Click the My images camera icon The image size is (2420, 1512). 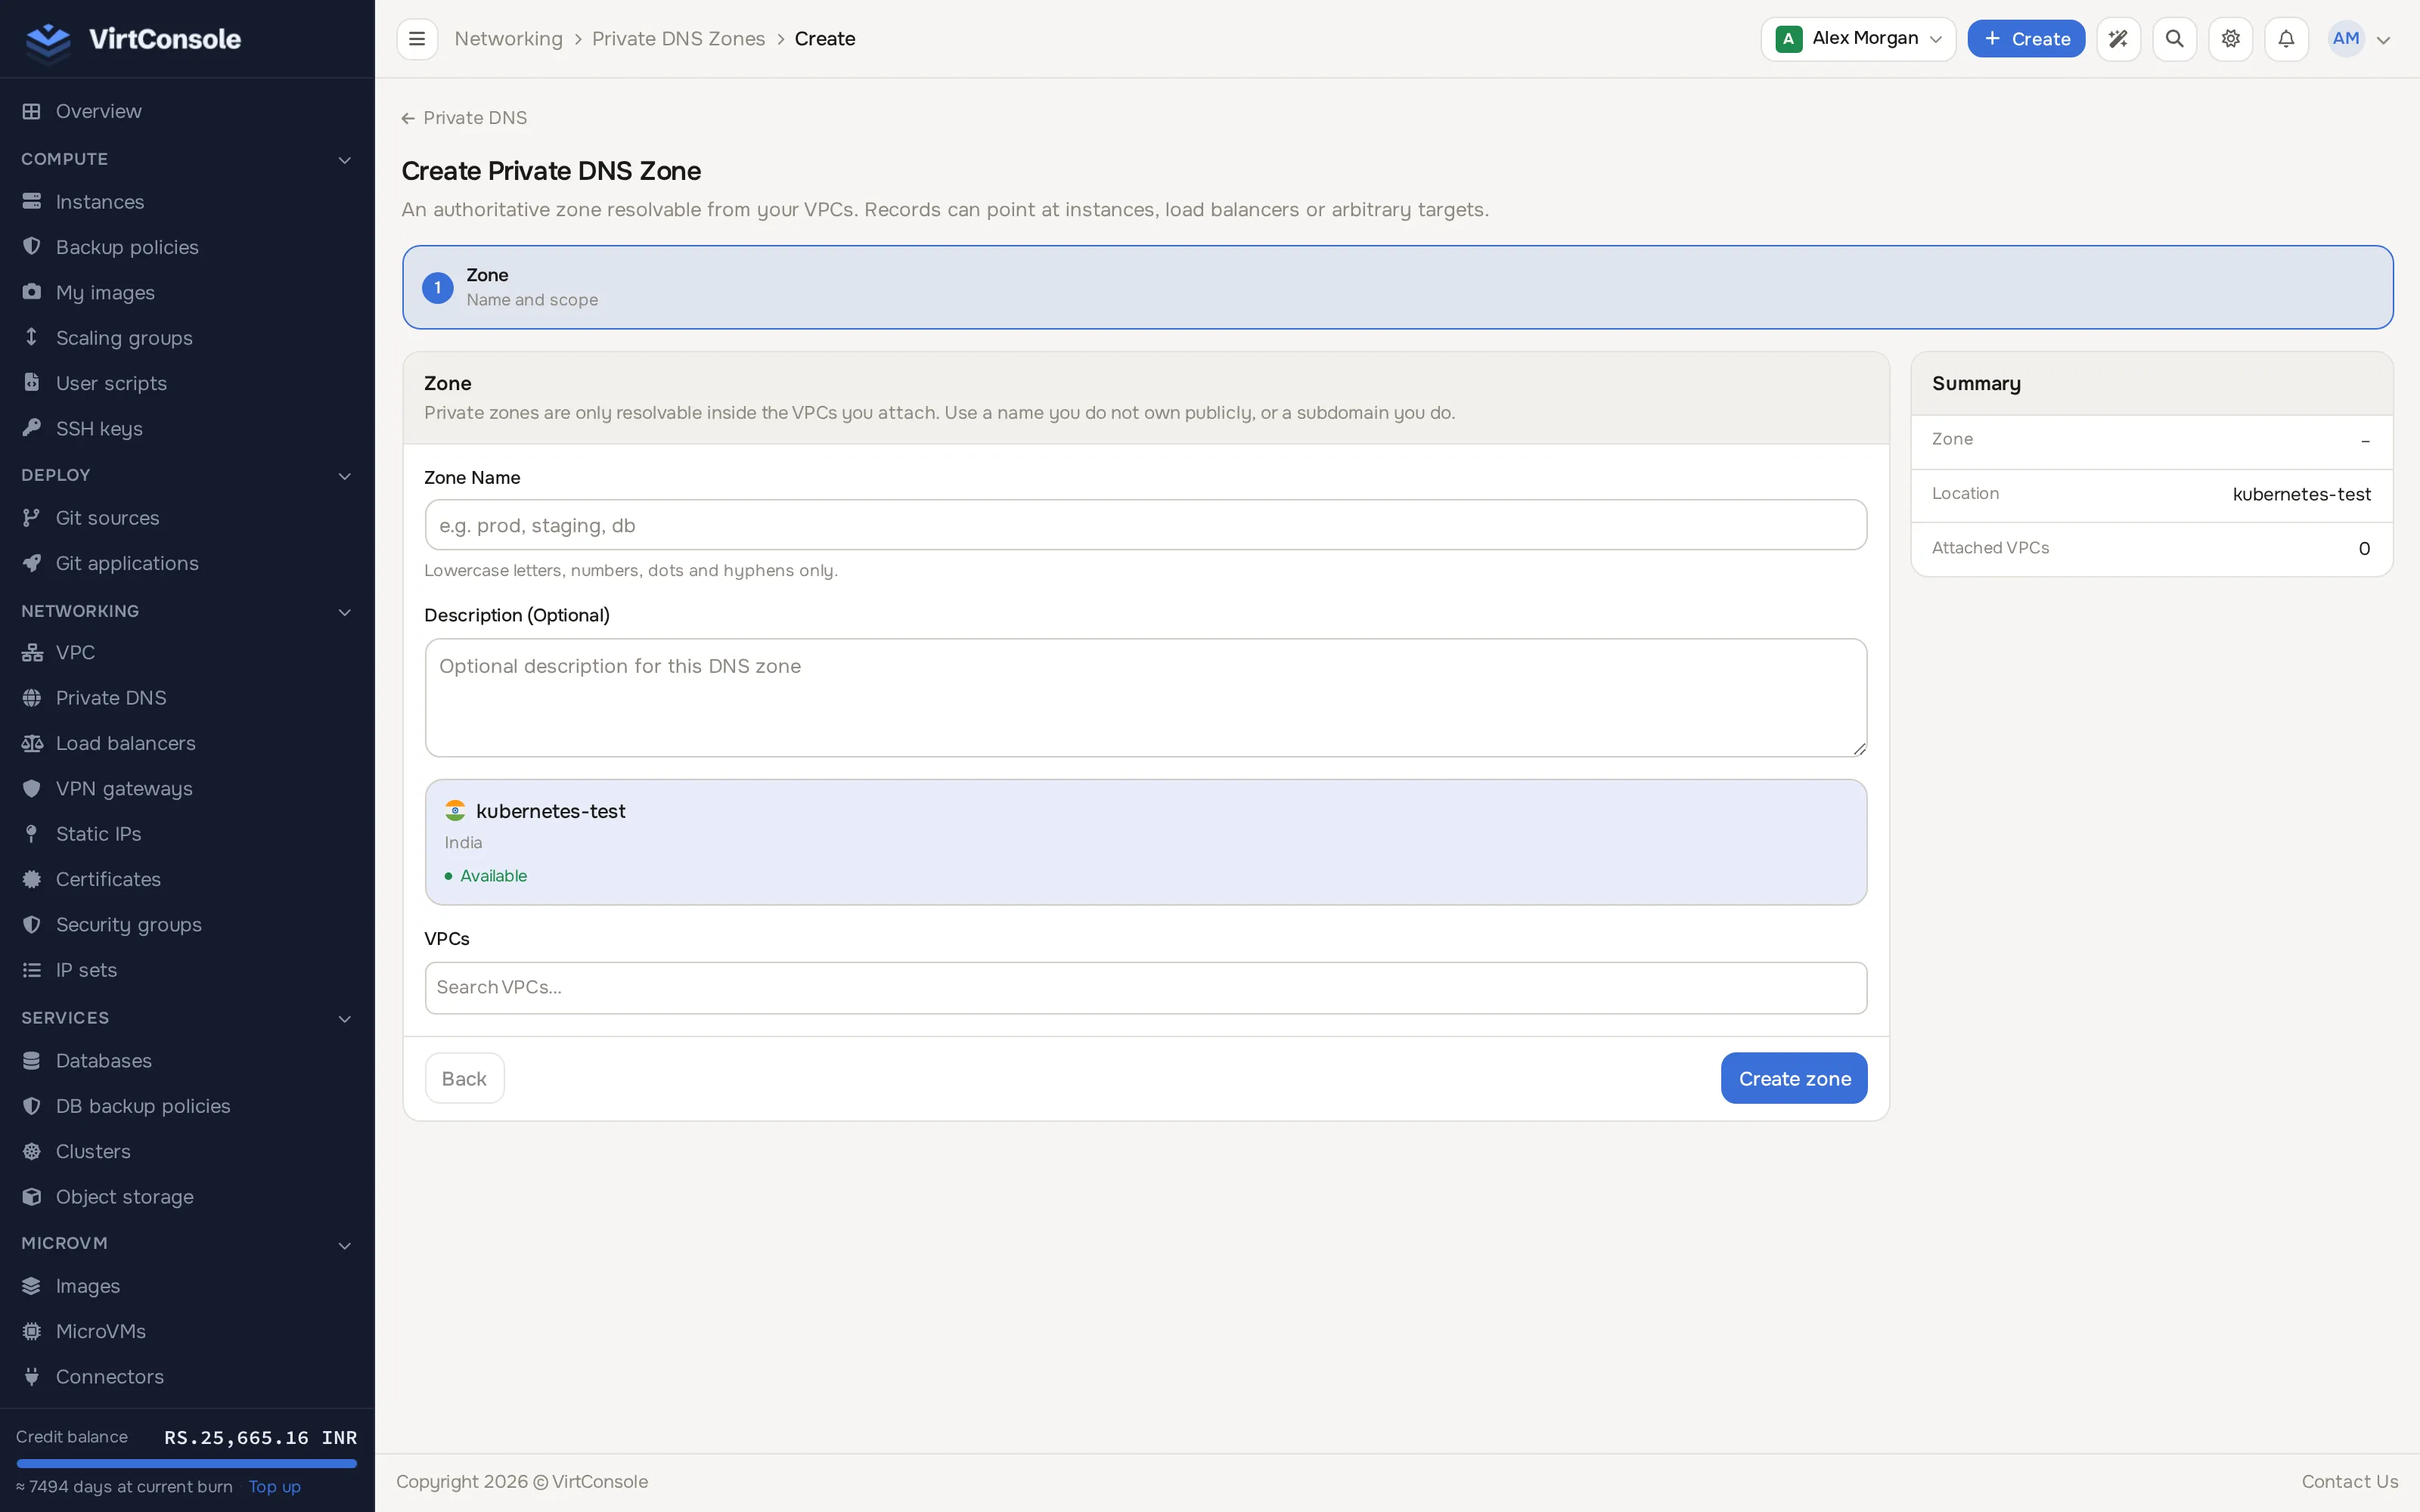coord(32,292)
